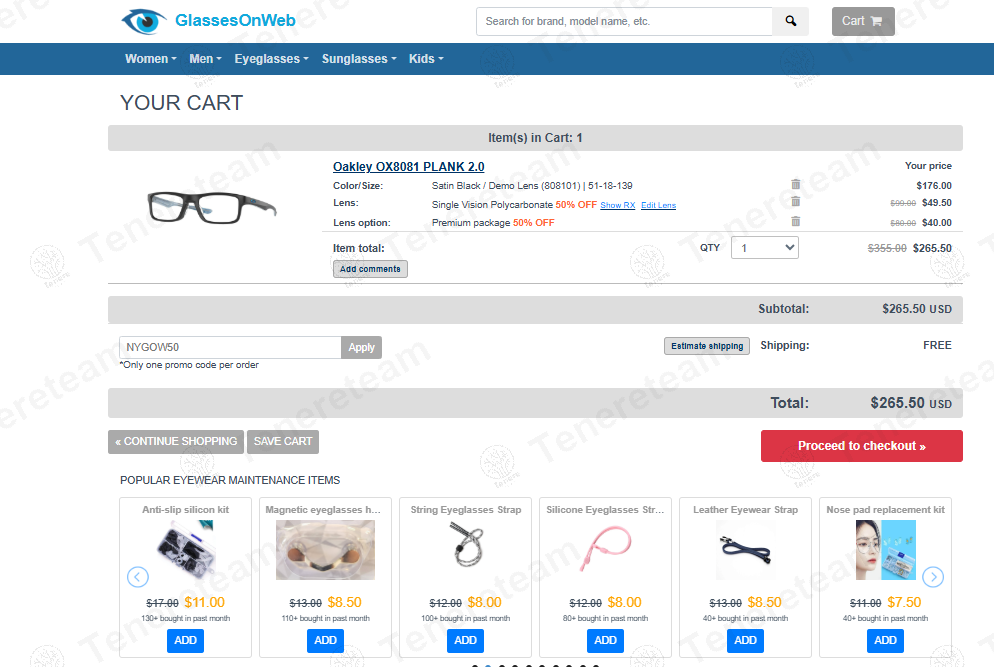Click the search magnifier icon button
This screenshot has height=667, width=994.
pyautogui.click(x=790, y=21)
